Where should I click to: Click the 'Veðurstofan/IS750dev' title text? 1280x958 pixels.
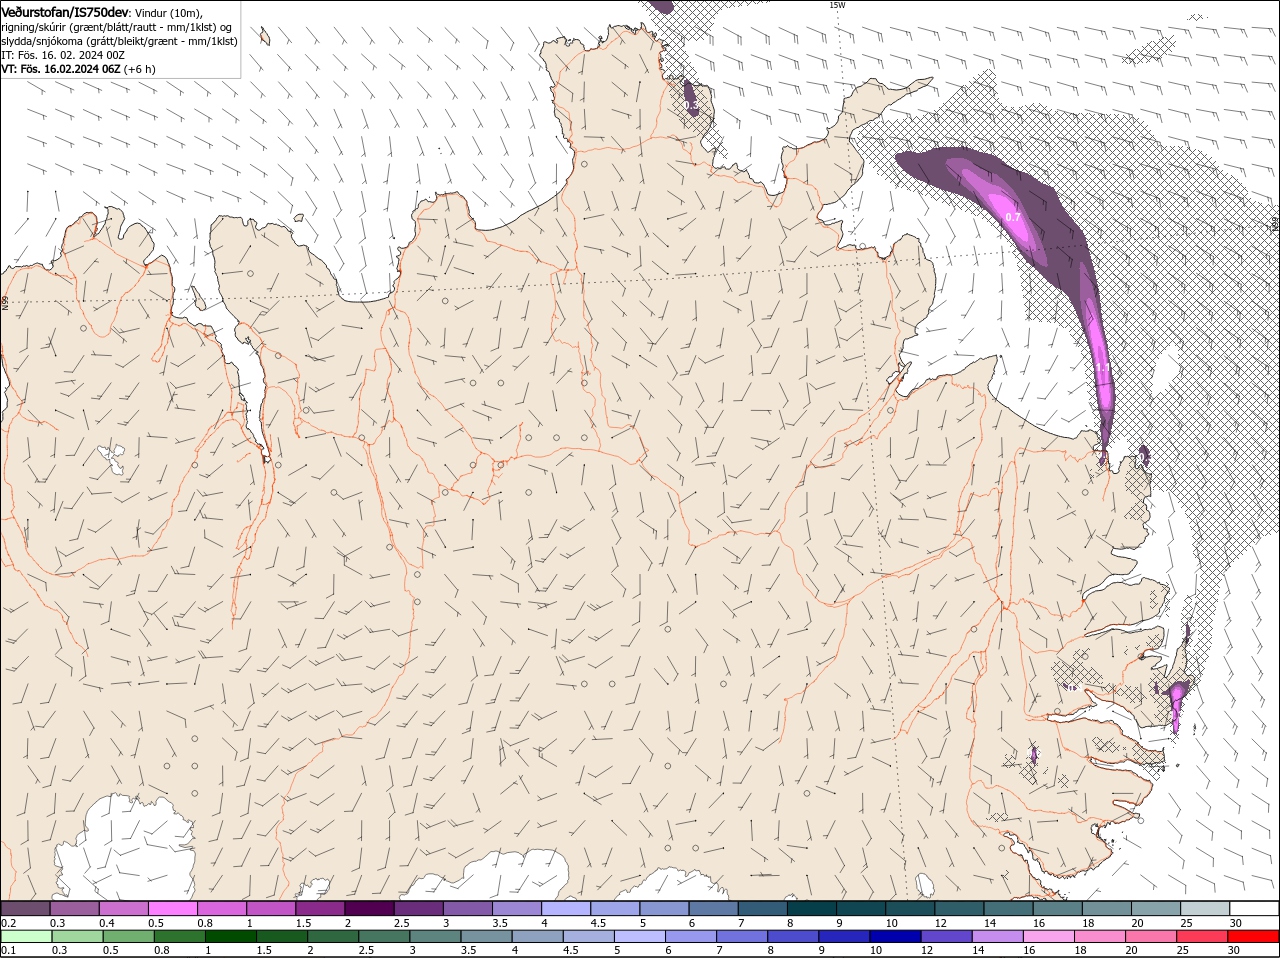[64, 11]
